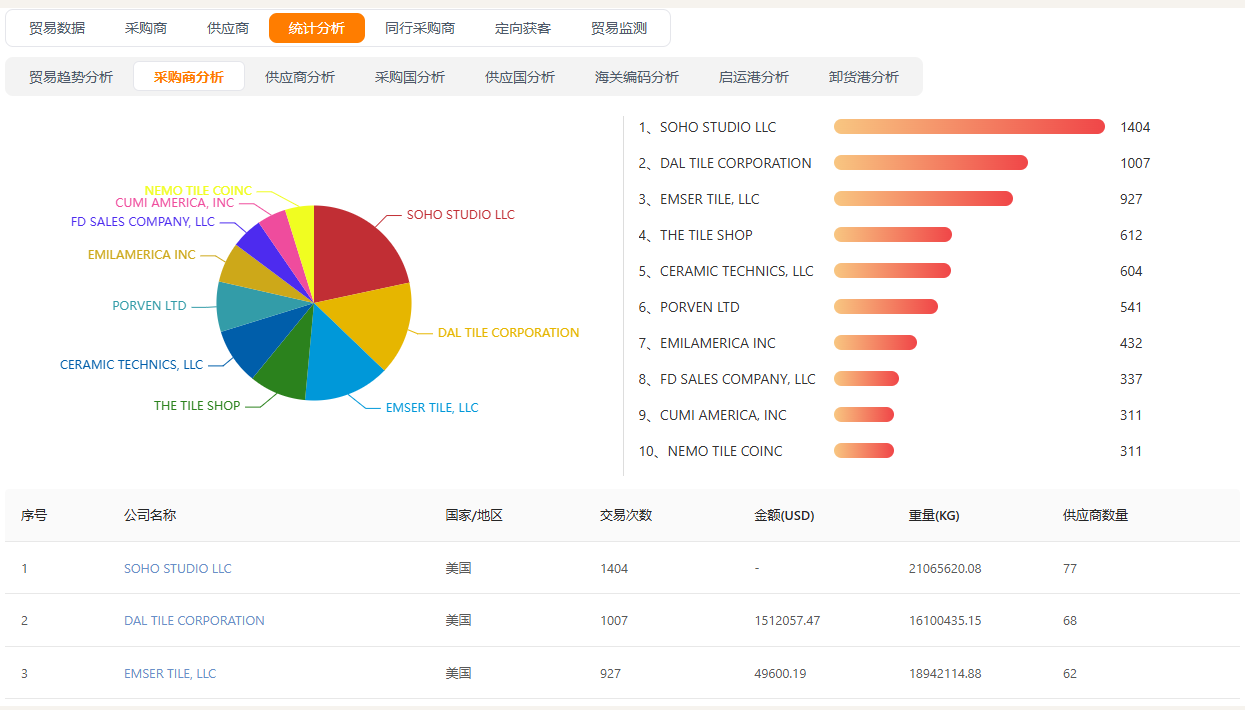Click the SOHO STUDIO LLC ranking bar
Viewport: 1245px width, 710px height.
click(969, 127)
